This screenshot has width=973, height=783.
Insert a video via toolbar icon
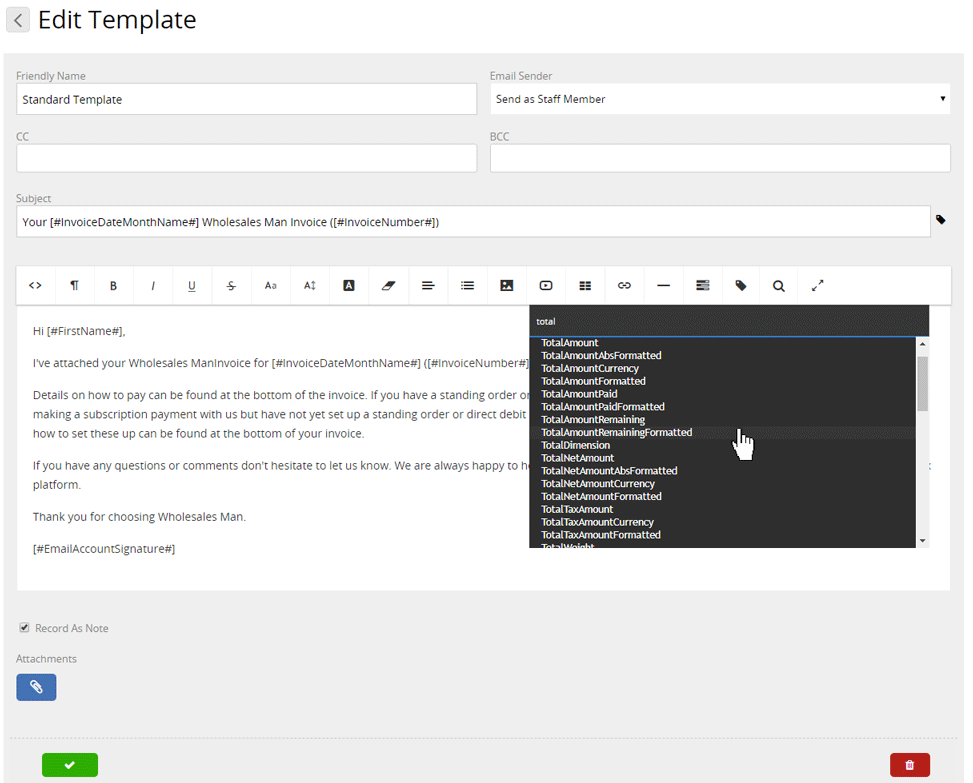[x=545, y=285]
